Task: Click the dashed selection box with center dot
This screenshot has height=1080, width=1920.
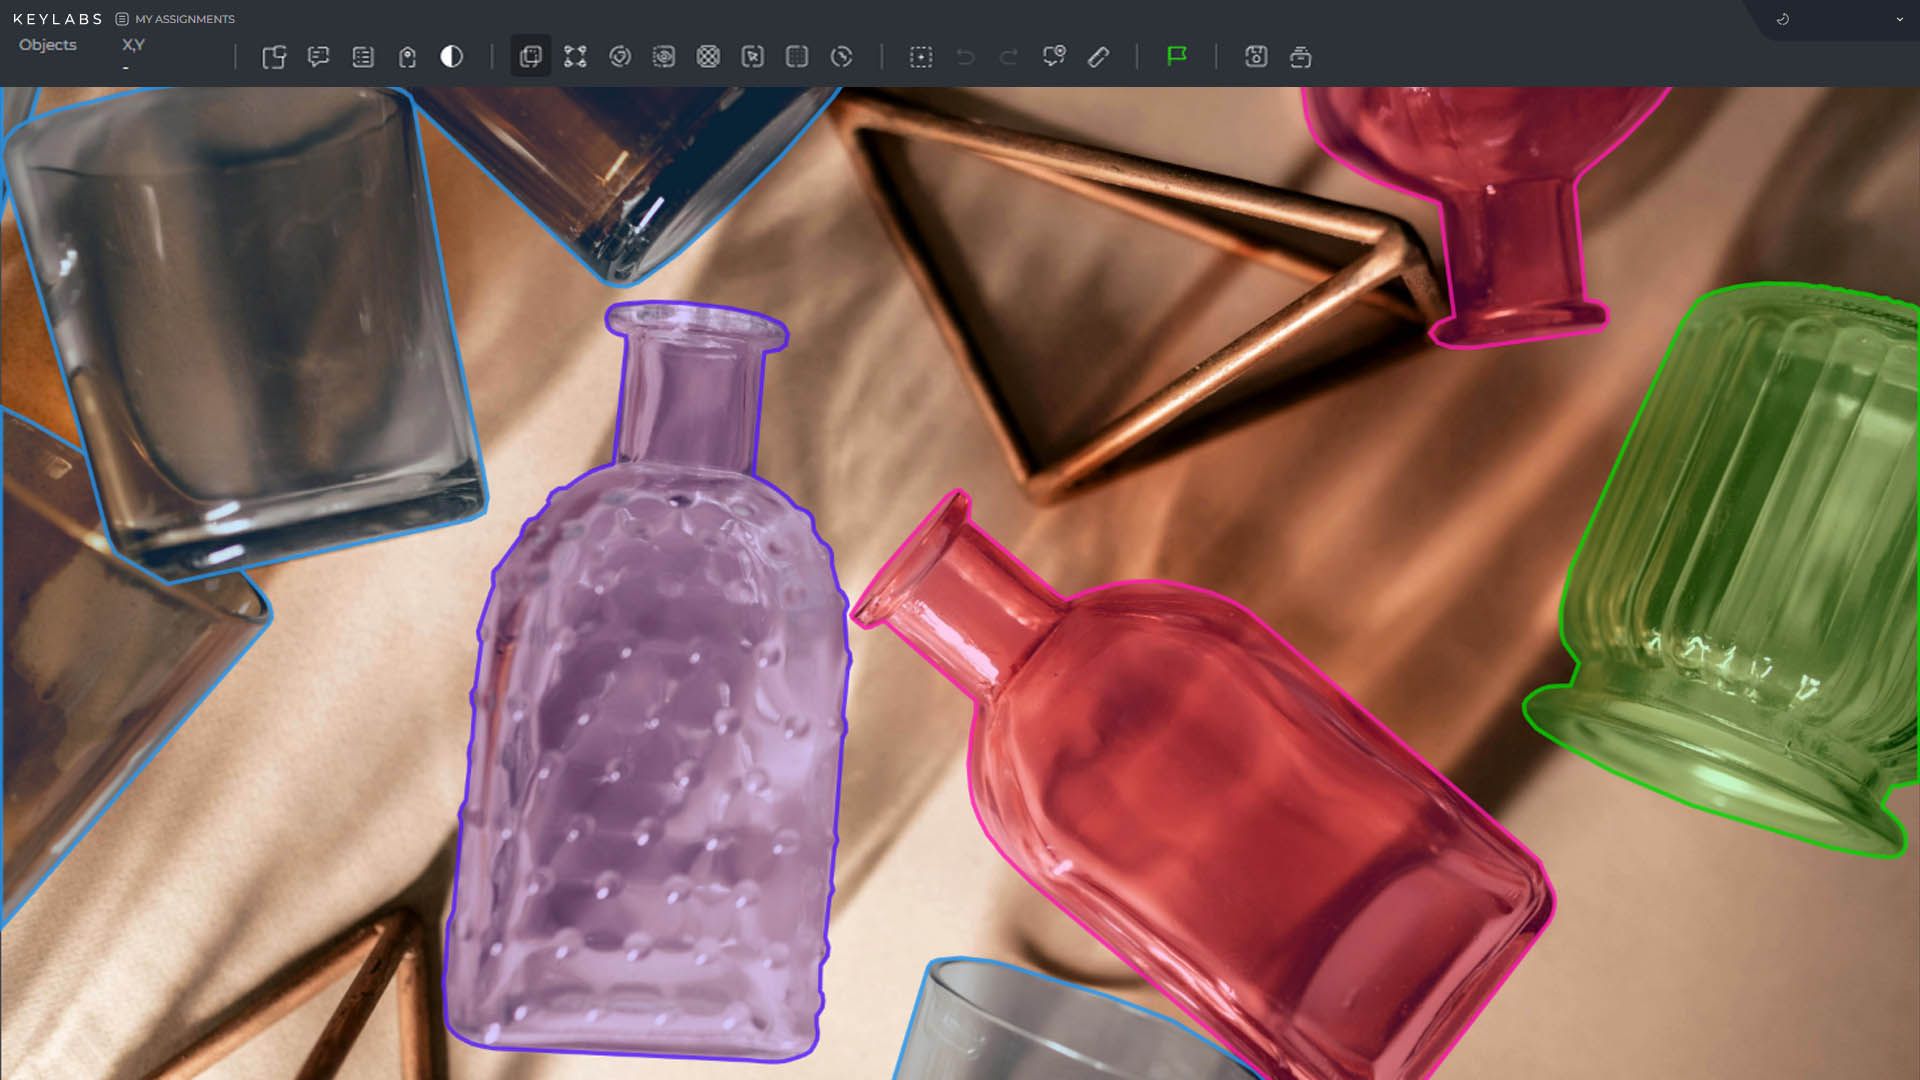Action: click(x=920, y=57)
